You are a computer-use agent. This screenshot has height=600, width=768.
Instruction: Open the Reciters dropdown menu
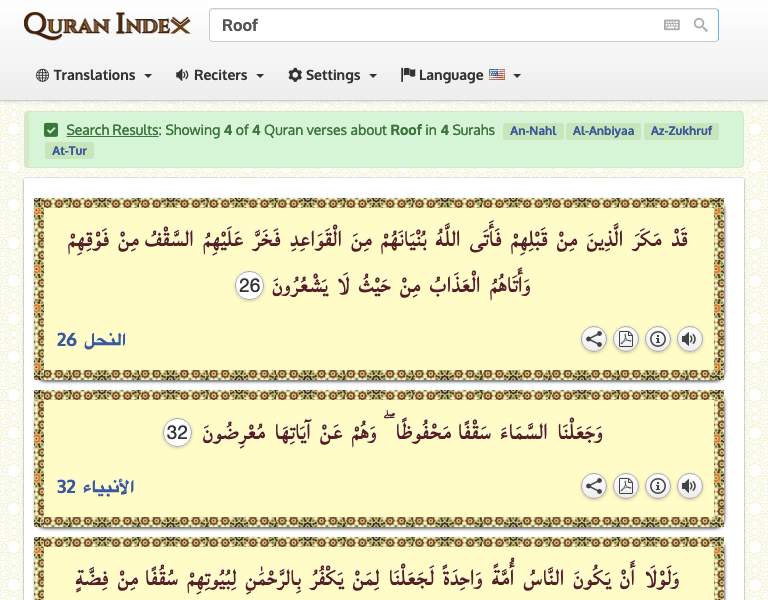point(219,75)
